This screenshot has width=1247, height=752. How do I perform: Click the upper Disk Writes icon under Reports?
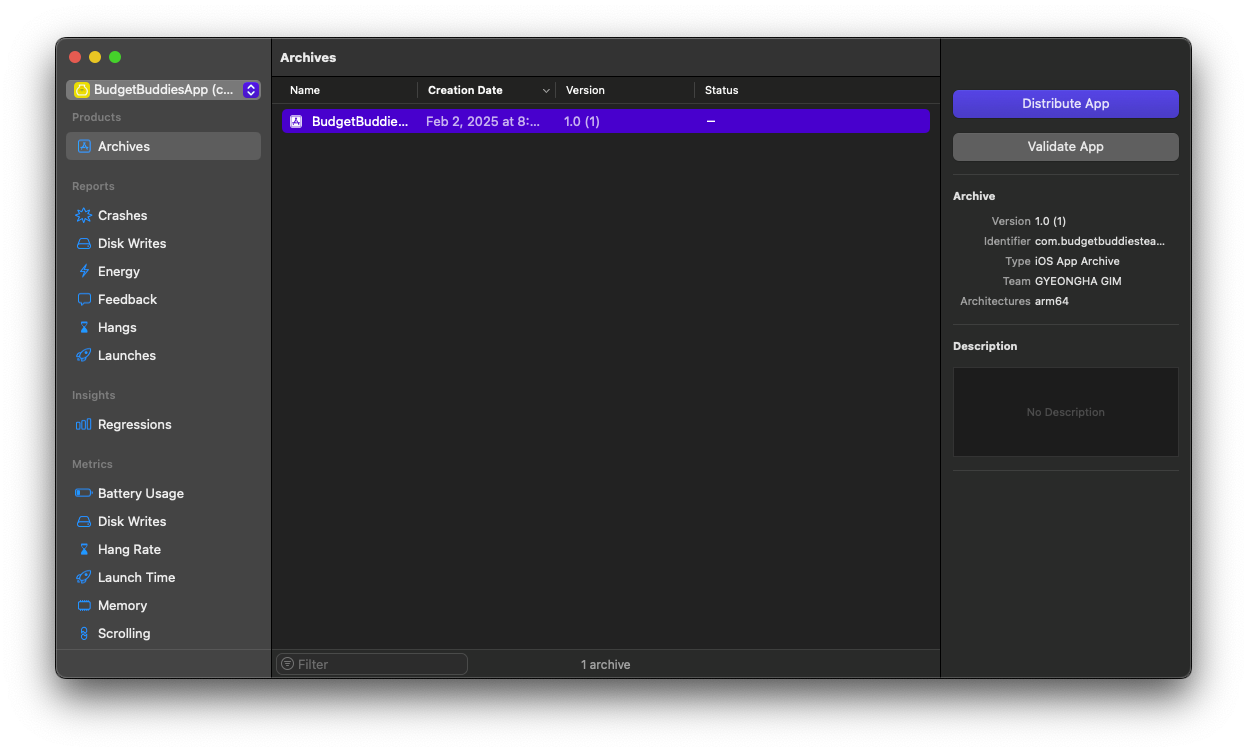coord(84,243)
